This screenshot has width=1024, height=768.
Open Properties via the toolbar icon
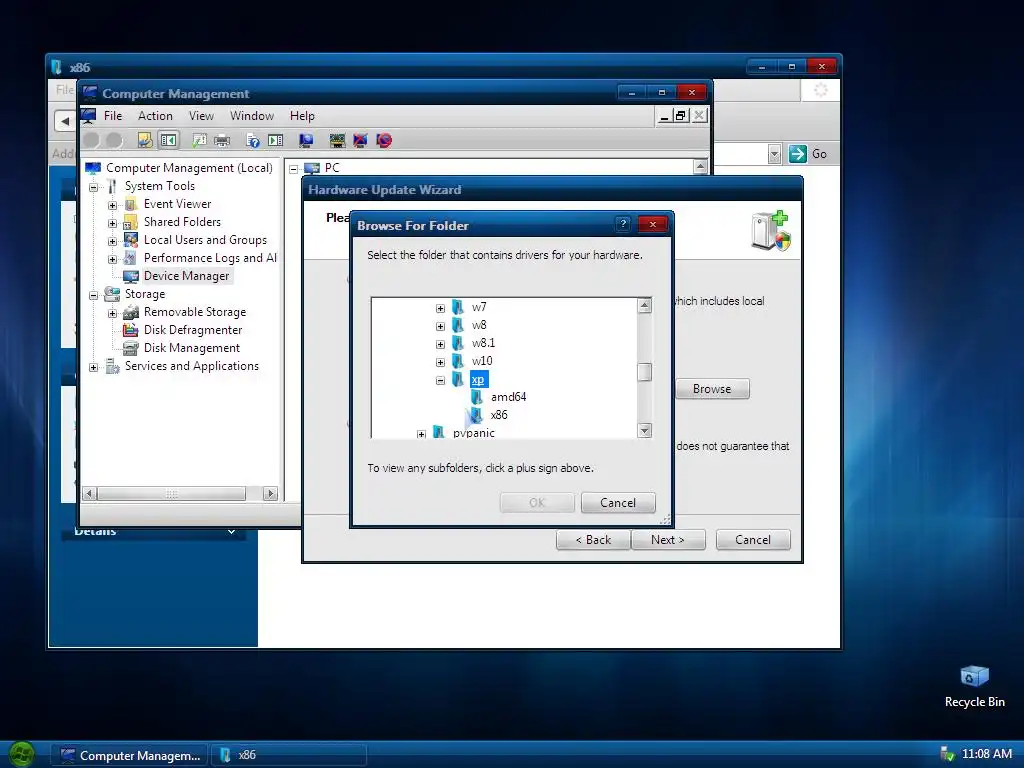pos(199,140)
